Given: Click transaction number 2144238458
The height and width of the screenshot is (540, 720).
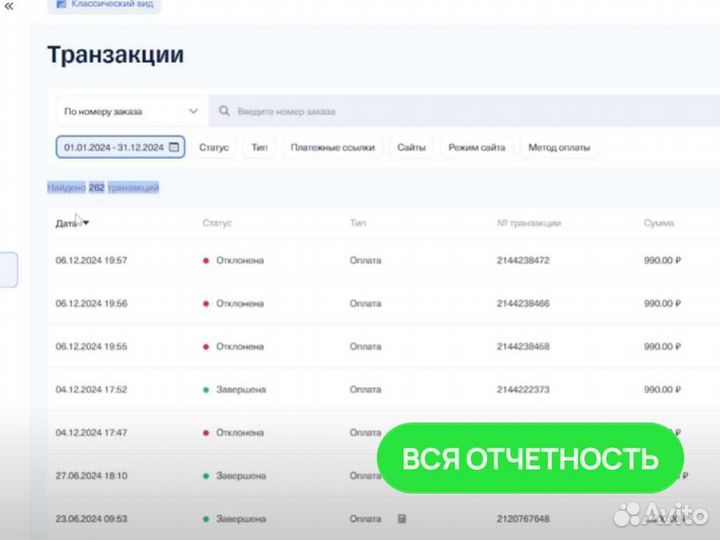Looking at the screenshot, I should [523, 347].
